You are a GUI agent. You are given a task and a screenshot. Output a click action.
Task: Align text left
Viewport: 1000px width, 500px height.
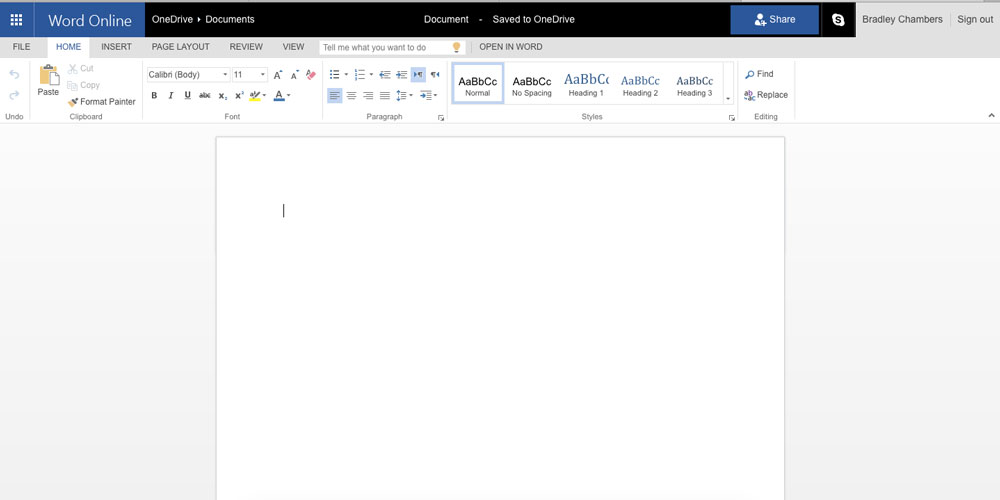(x=335, y=96)
